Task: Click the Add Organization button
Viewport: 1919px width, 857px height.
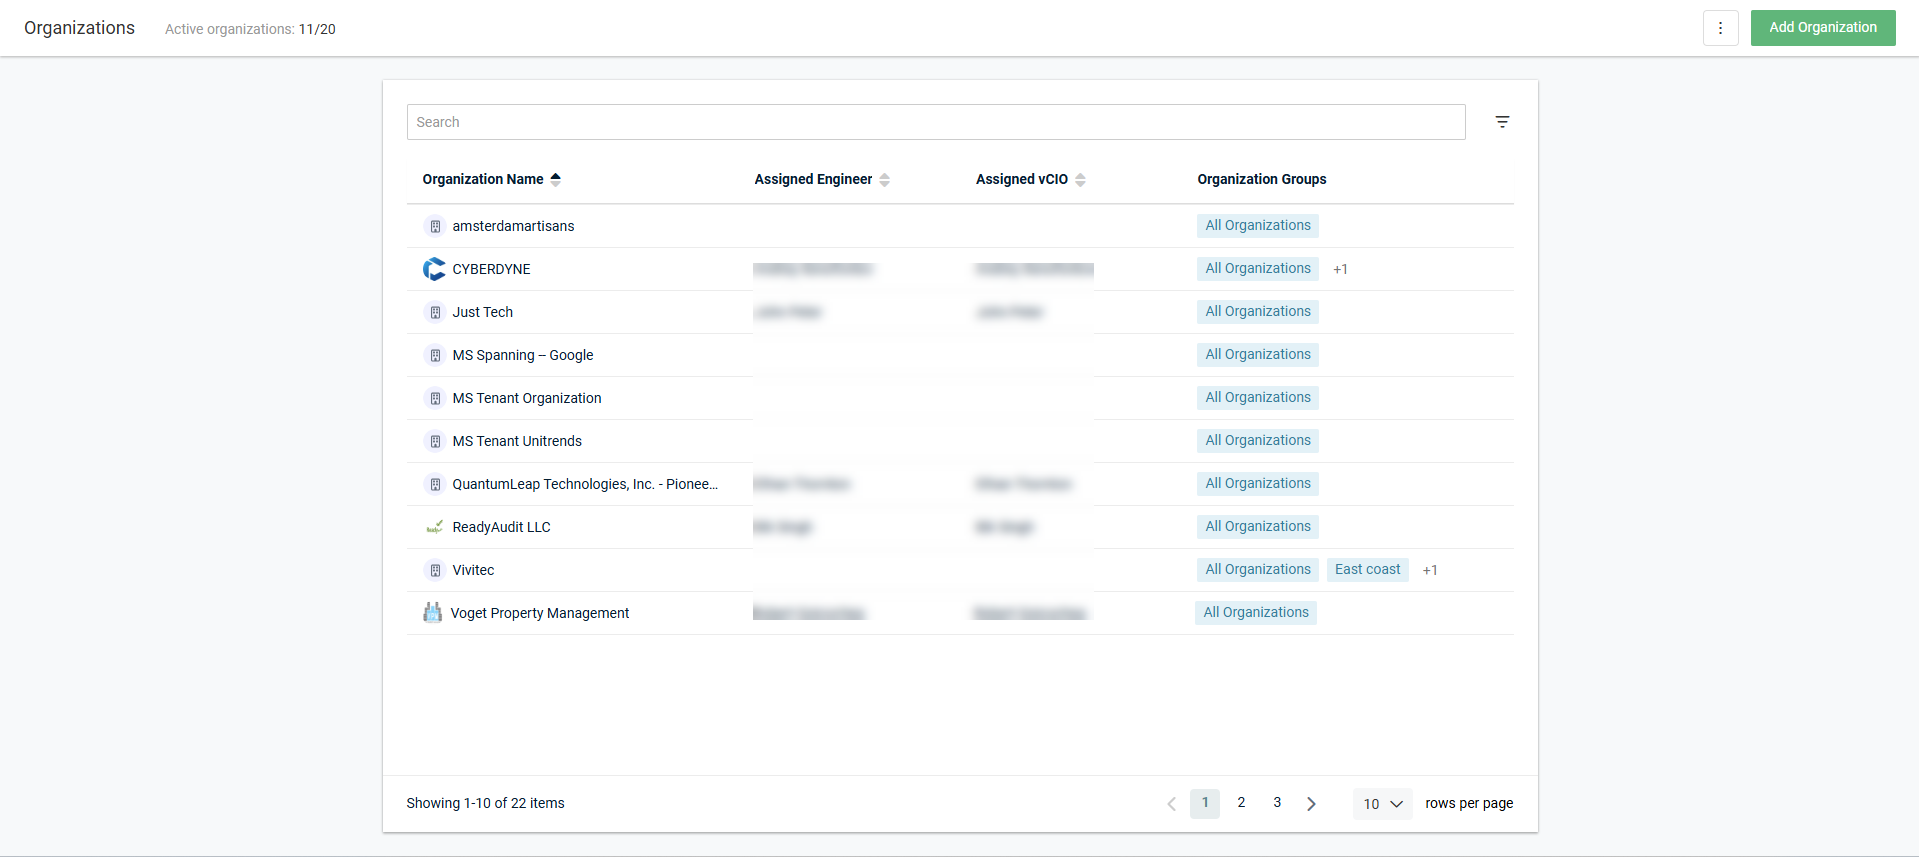Action: (x=1822, y=28)
